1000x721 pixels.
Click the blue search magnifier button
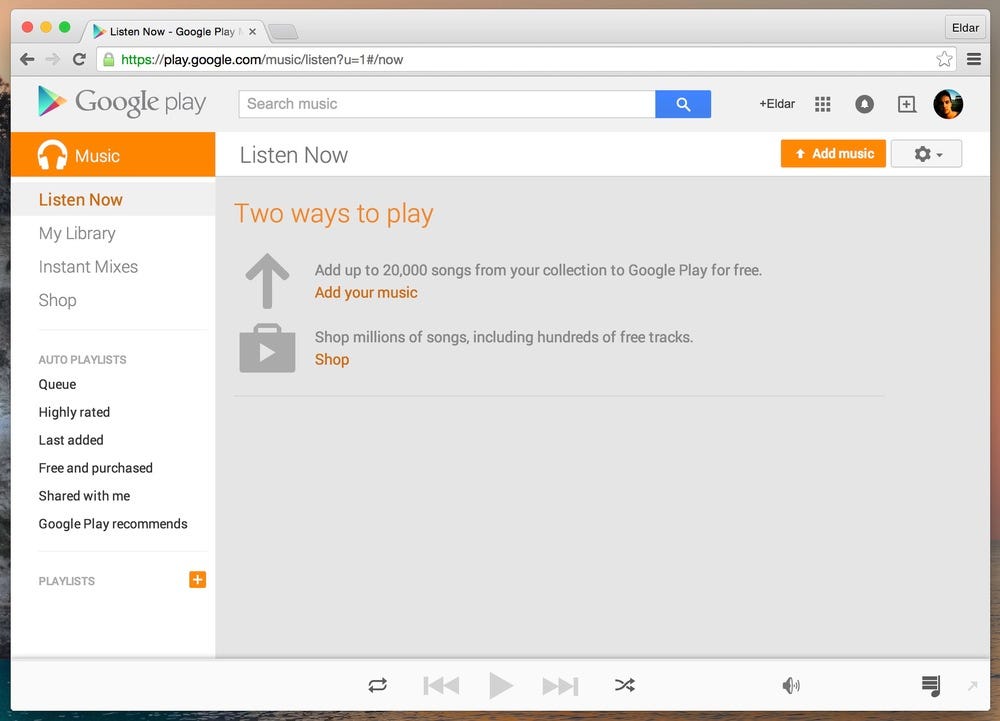682,104
